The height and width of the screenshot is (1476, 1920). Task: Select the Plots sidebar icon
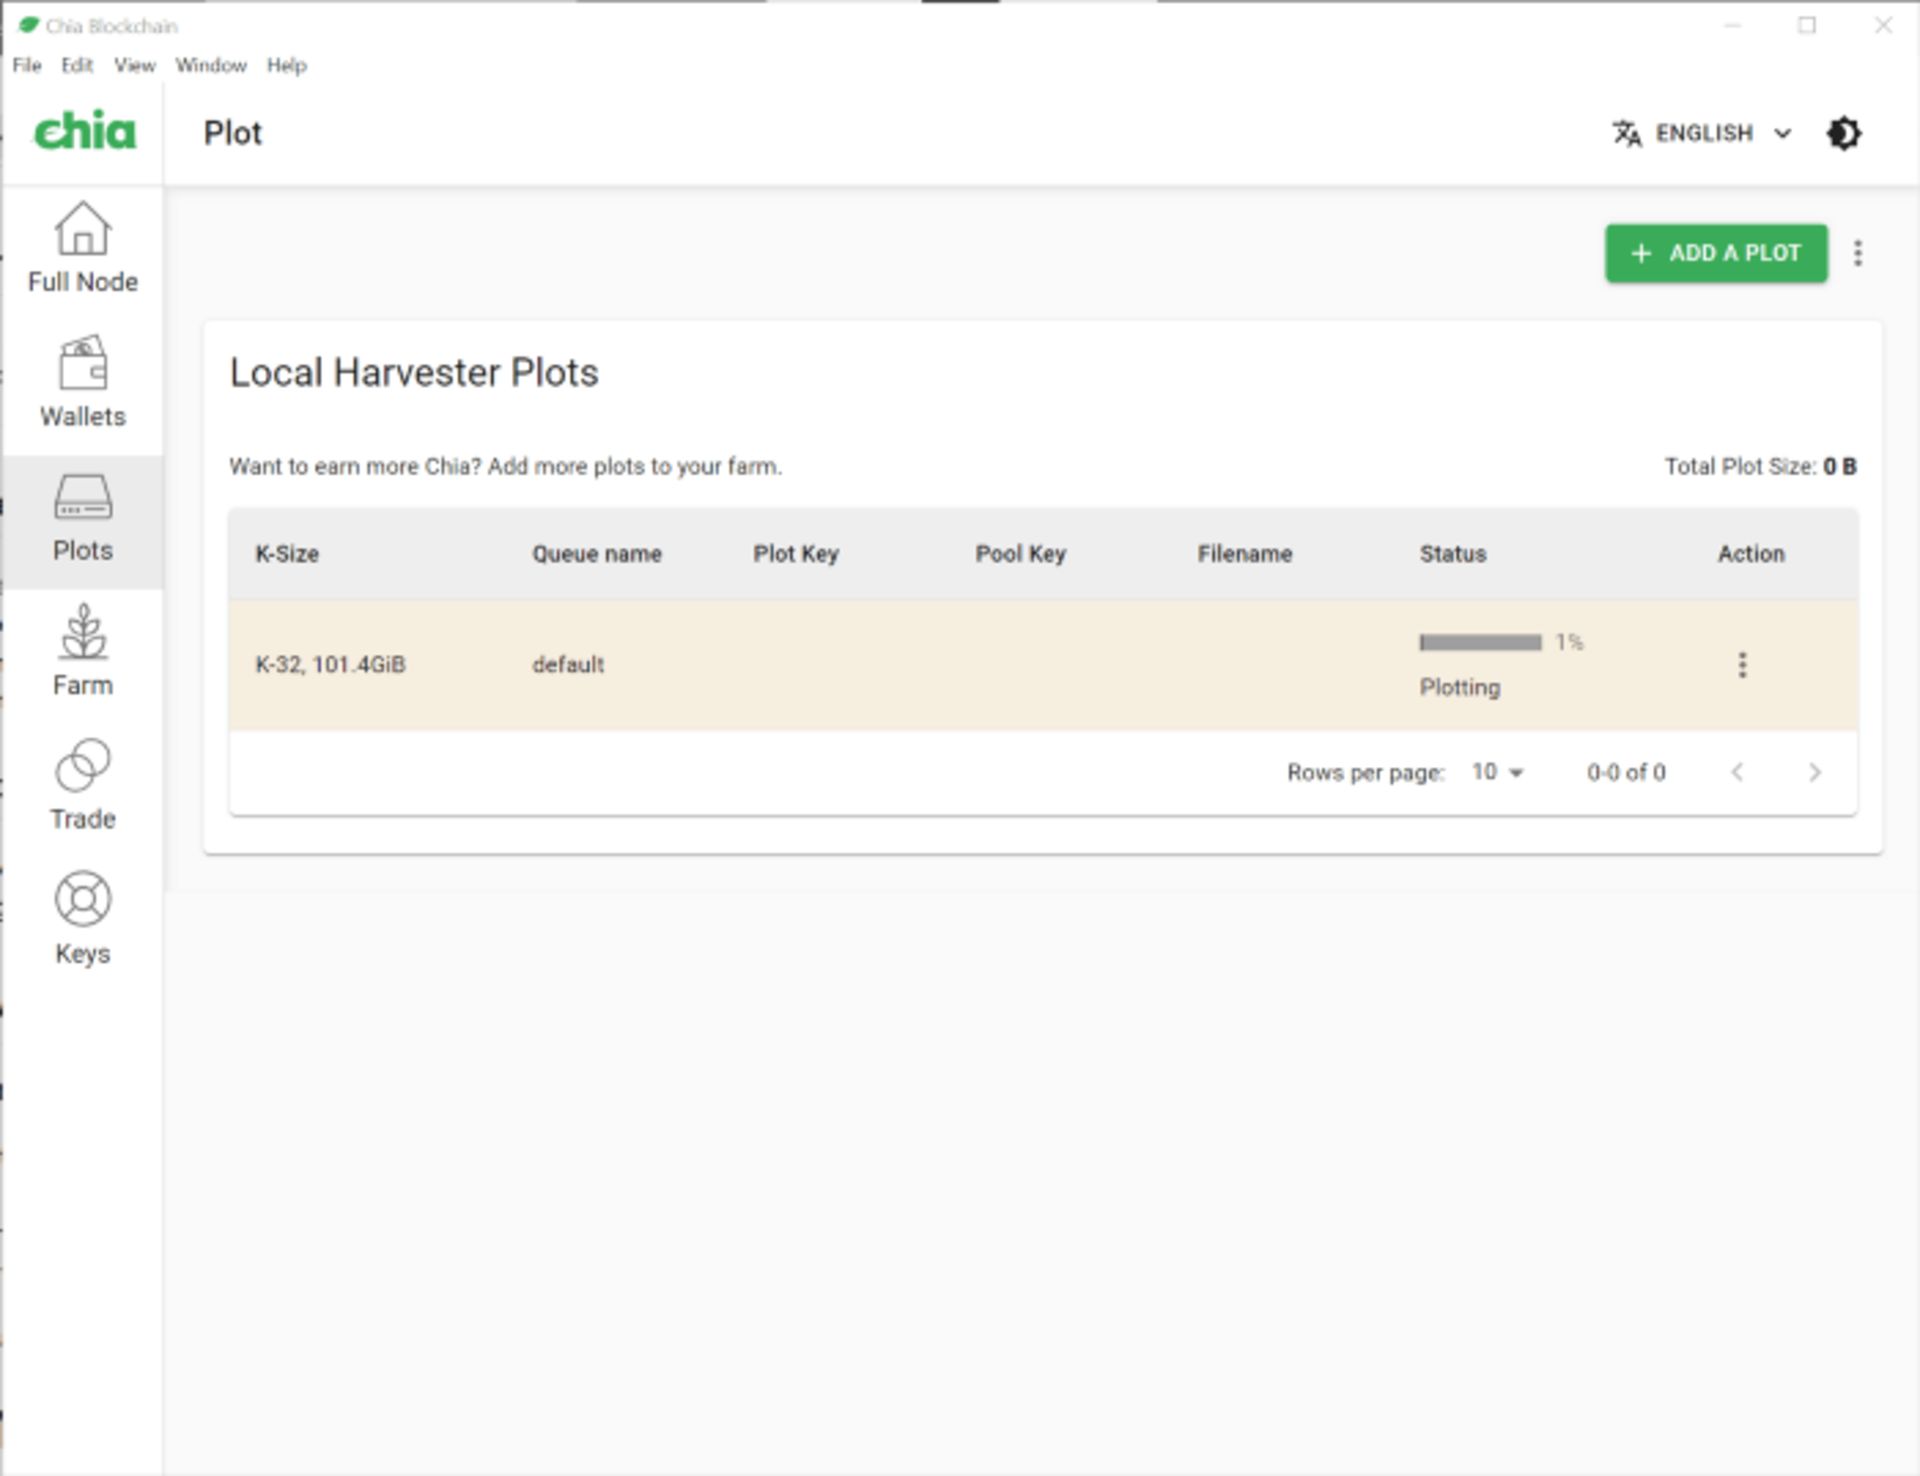coord(82,519)
